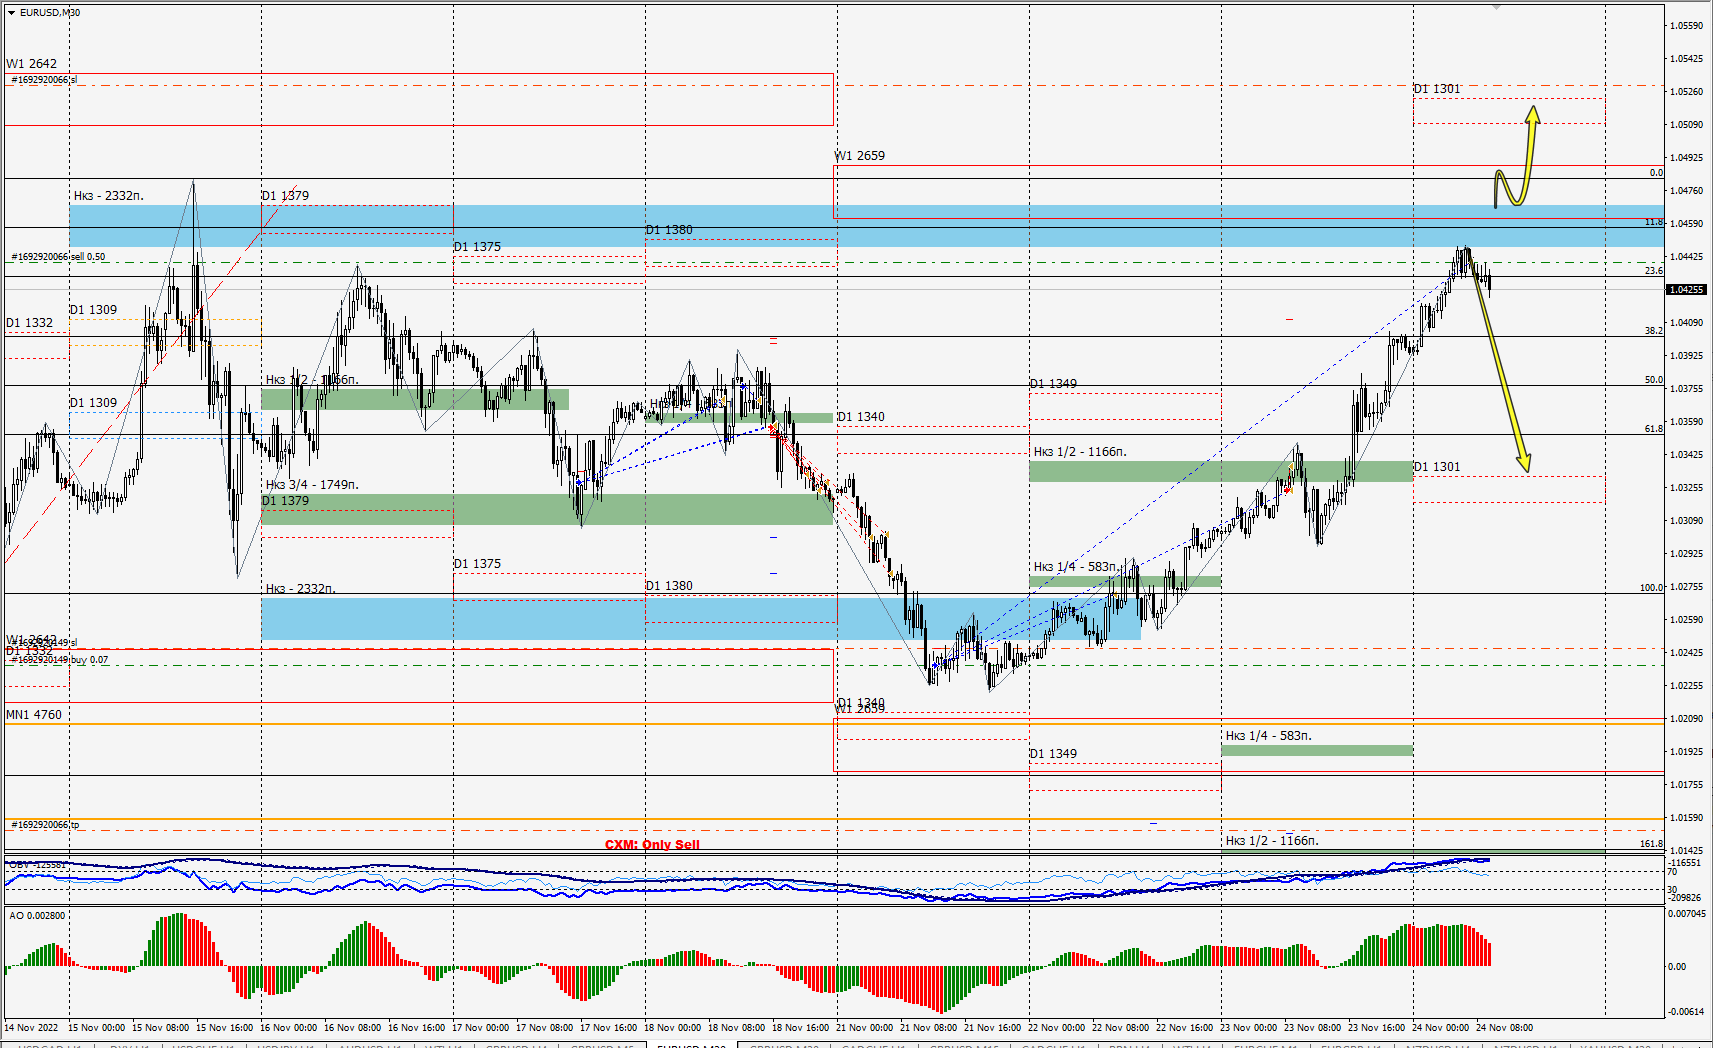The image size is (1713, 1048).
Task: Click the MN1 4760 level label
Action: click(34, 715)
